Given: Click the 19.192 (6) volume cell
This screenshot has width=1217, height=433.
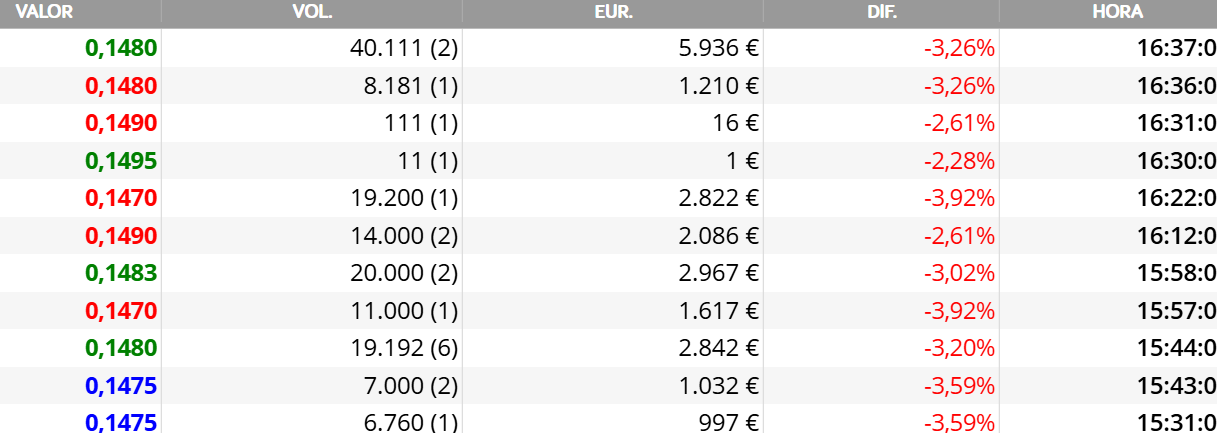Looking at the screenshot, I should click(x=404, y=348).
